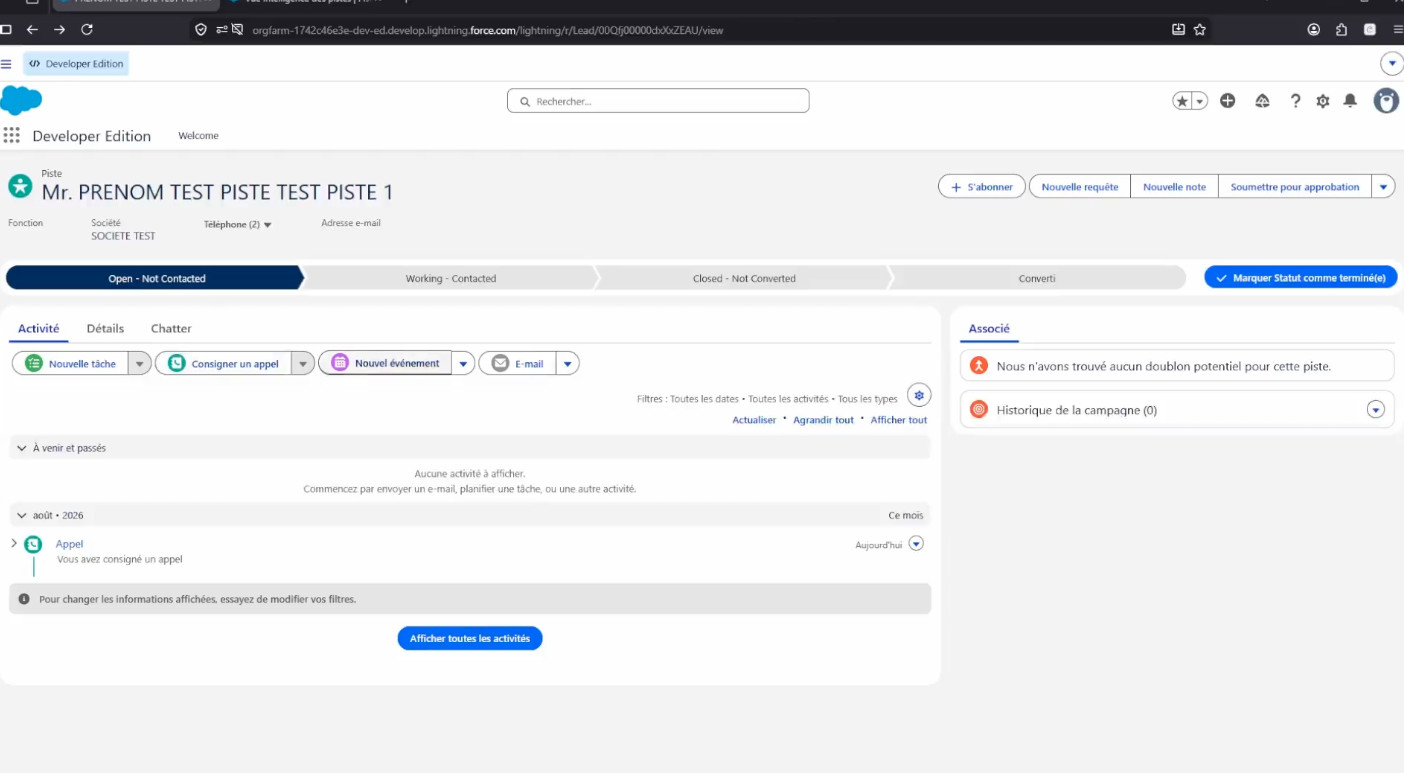Collapse the À venir et passés section

[21, 448]
